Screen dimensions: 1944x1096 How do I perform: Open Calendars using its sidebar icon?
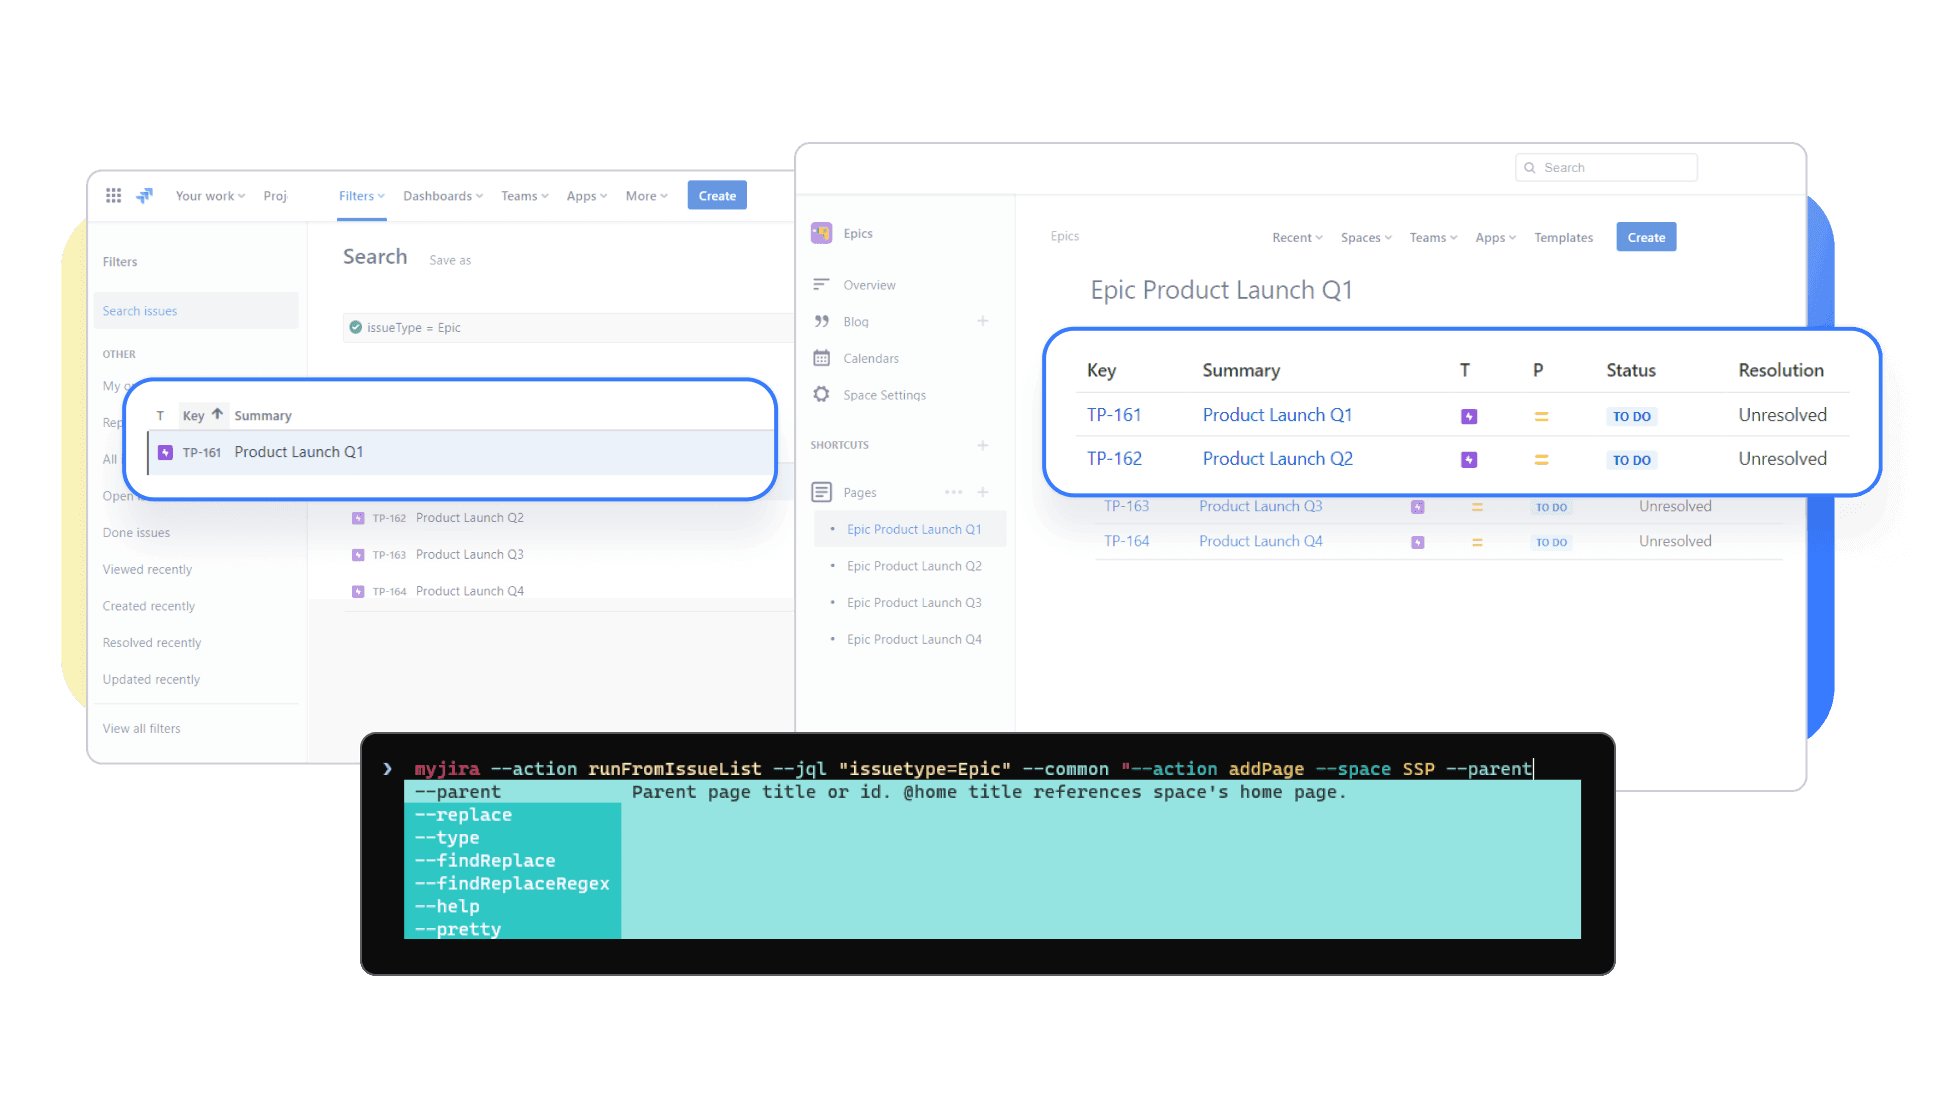tap(822, 358)
